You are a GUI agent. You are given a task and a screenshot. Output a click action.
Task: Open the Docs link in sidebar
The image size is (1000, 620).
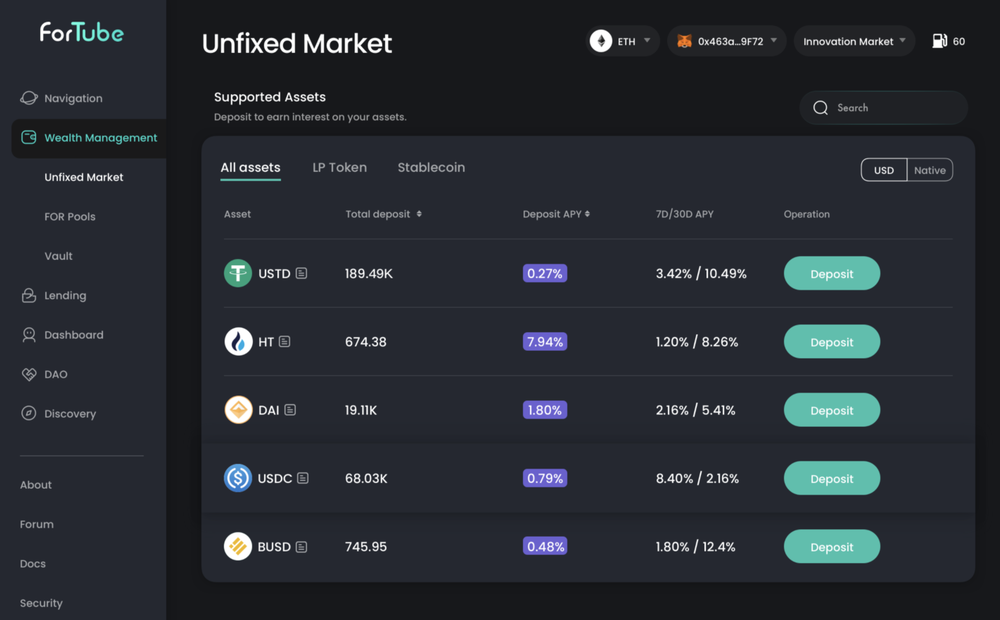click(33, 563)
